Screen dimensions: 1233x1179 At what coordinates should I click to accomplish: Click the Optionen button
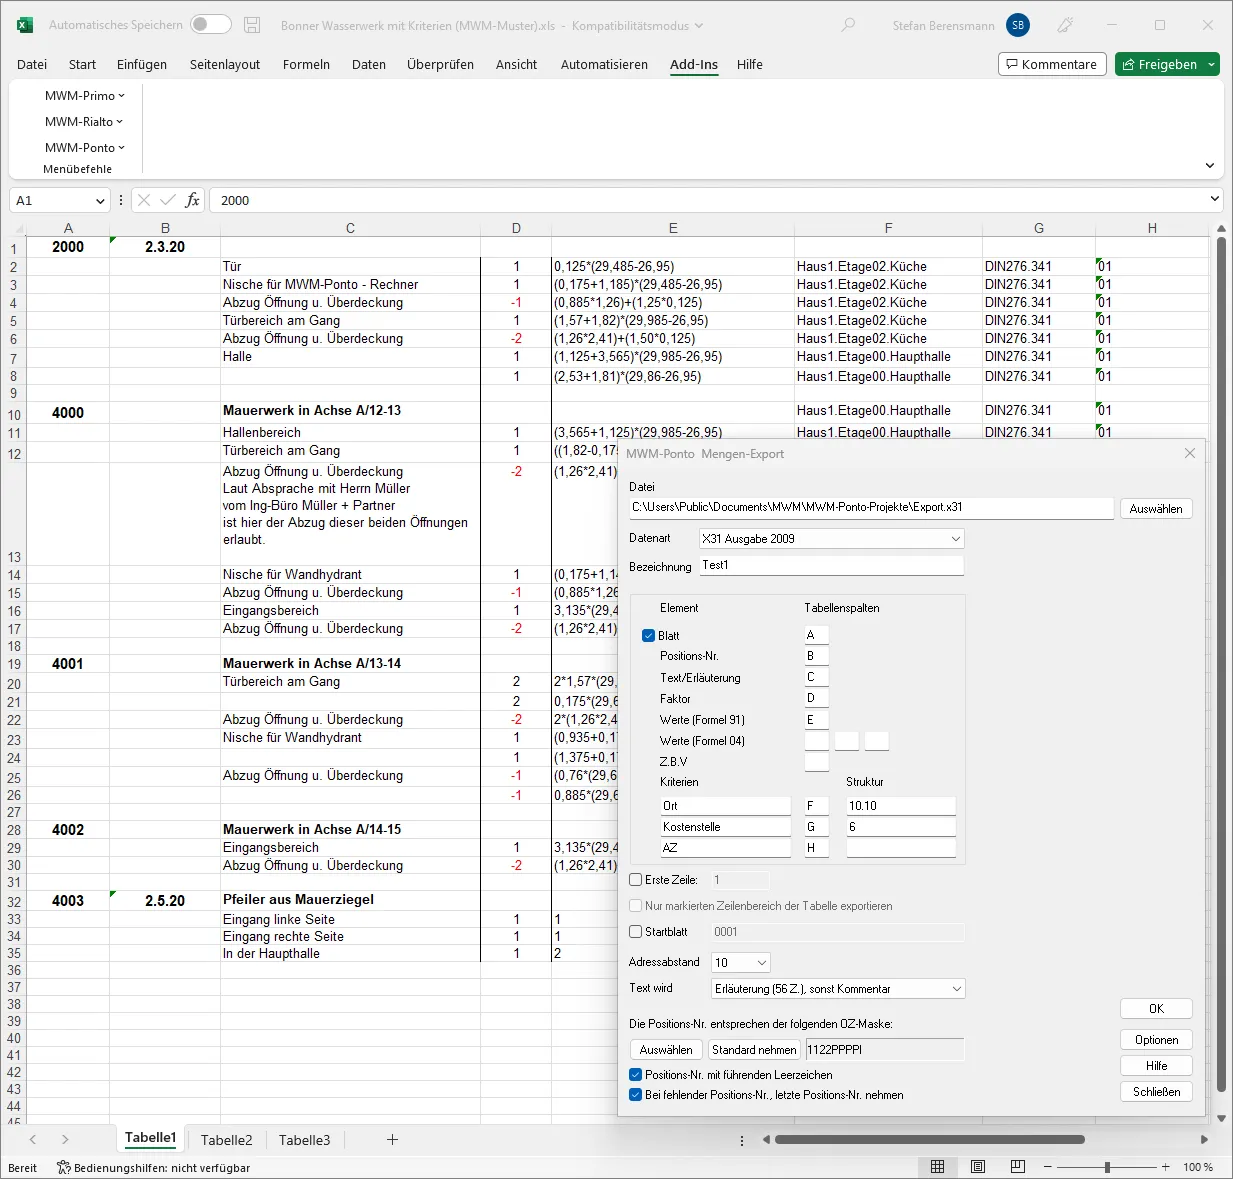point(1156,1040)
